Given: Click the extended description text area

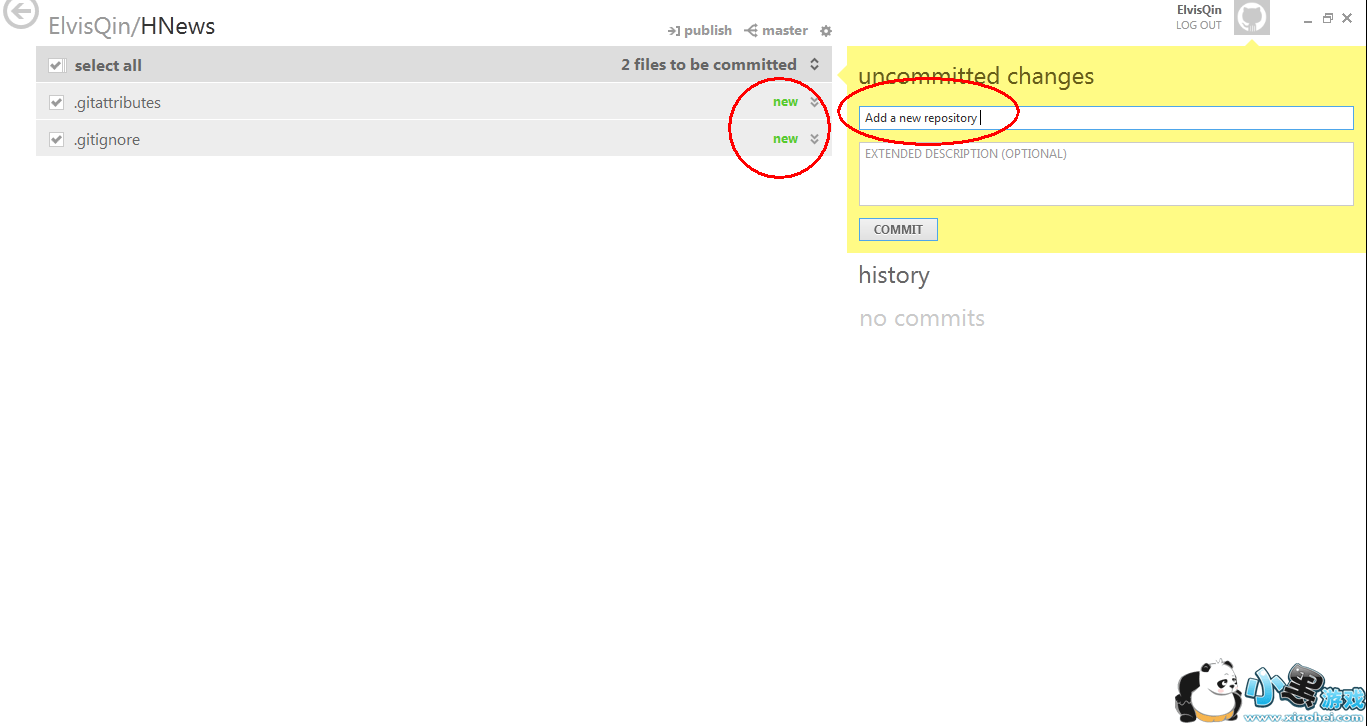Looking at the screenshot, I should (x=1106, y=174).
